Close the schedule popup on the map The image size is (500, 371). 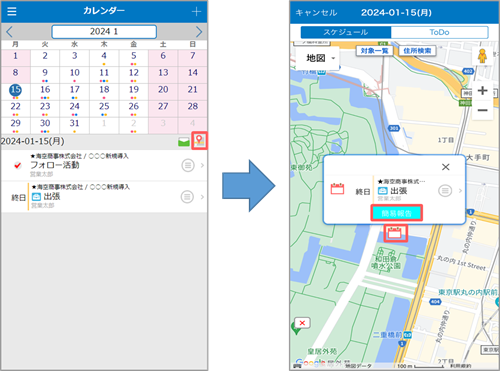tap(446, 167)
